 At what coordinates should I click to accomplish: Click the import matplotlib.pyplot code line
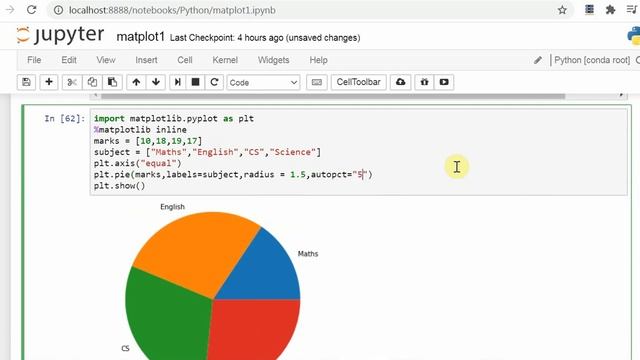coord(174,118)
